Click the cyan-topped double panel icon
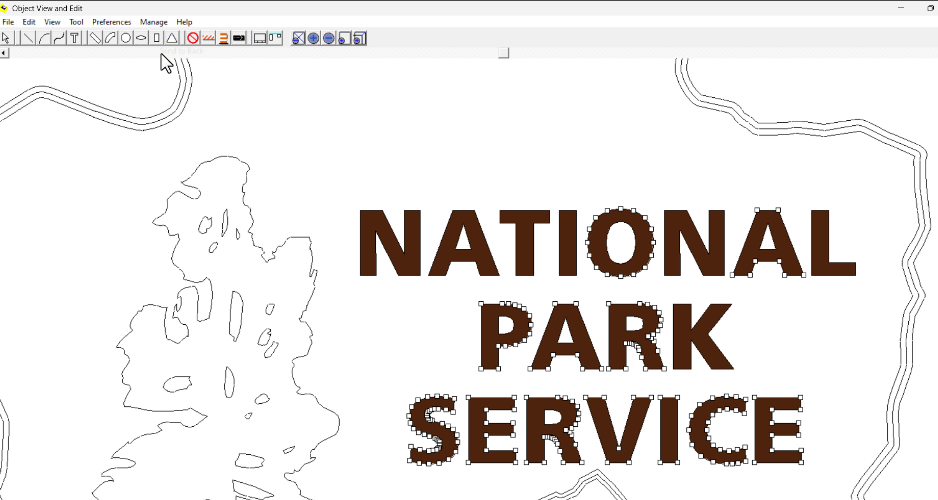The image size is (938, 500). (275, 38)
